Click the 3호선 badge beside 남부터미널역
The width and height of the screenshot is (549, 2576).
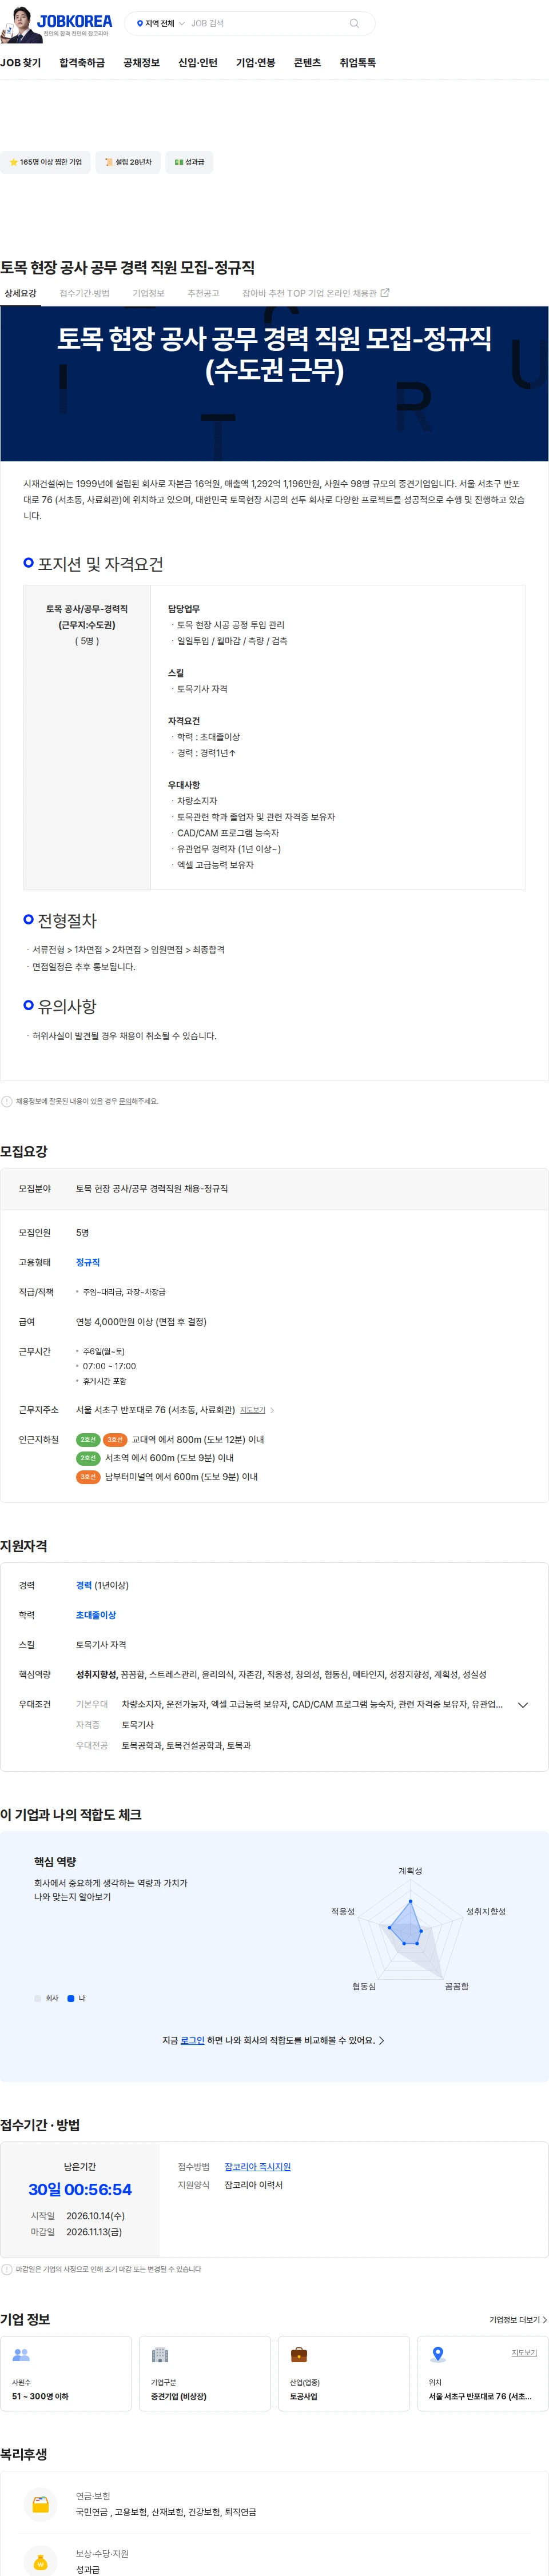(88, 1477)
